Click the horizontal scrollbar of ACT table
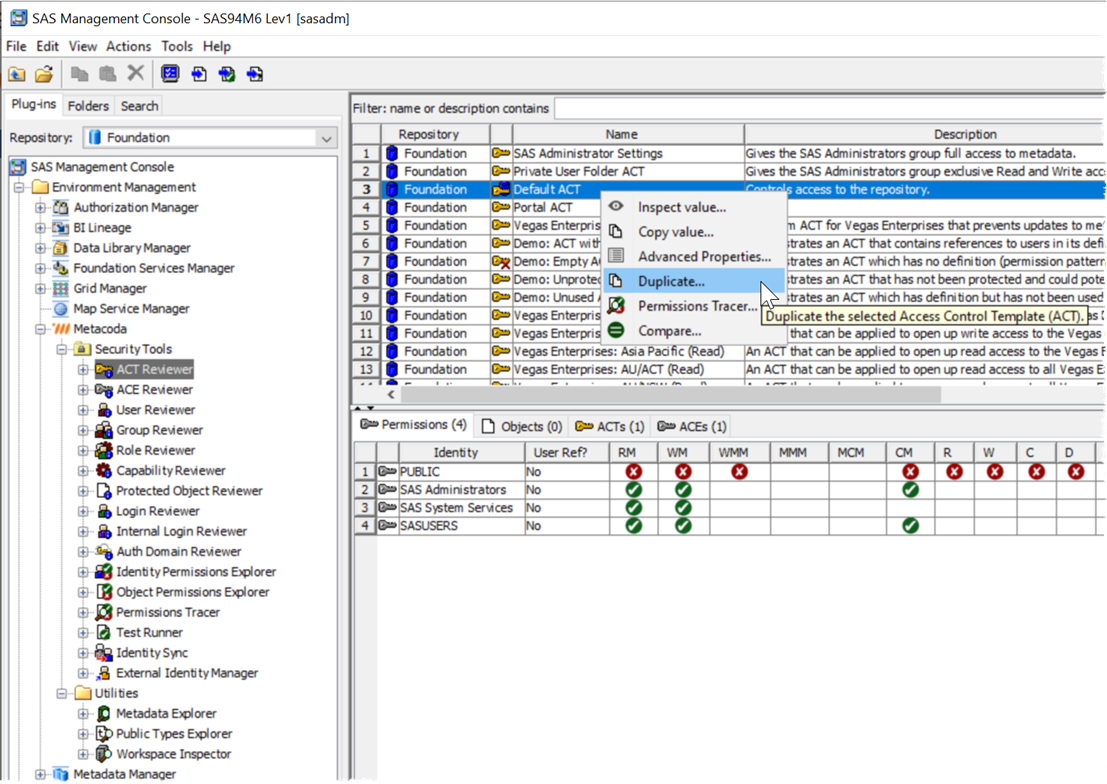This screenshot has height=784, width=1107. [x=671, y=395]
